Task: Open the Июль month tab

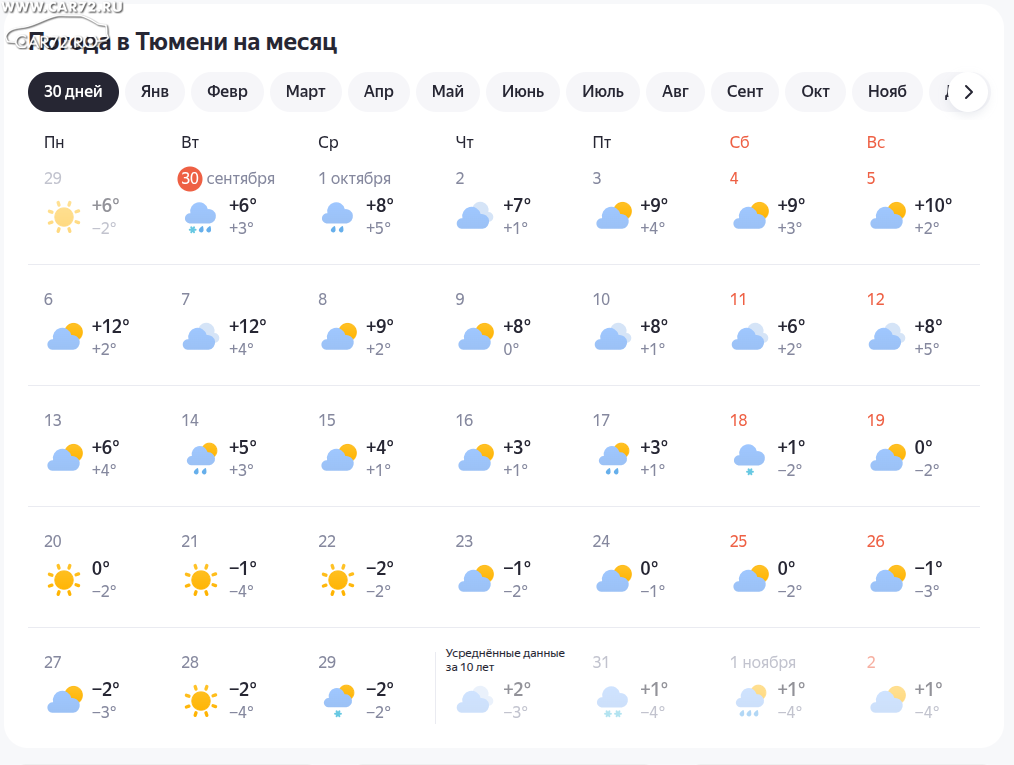Action: (x=603, y=92)
